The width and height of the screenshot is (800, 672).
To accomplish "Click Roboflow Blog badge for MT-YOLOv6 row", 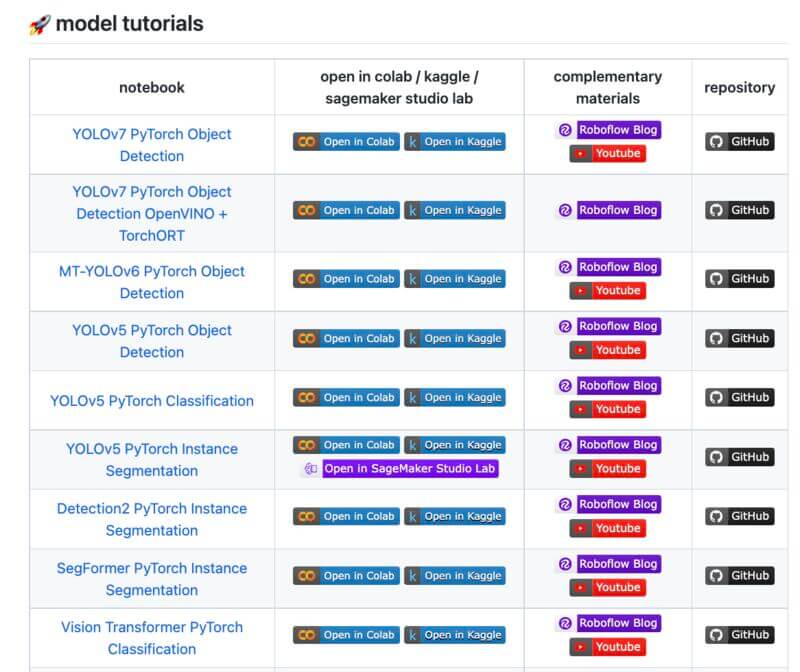I will [x=608, y=267].
